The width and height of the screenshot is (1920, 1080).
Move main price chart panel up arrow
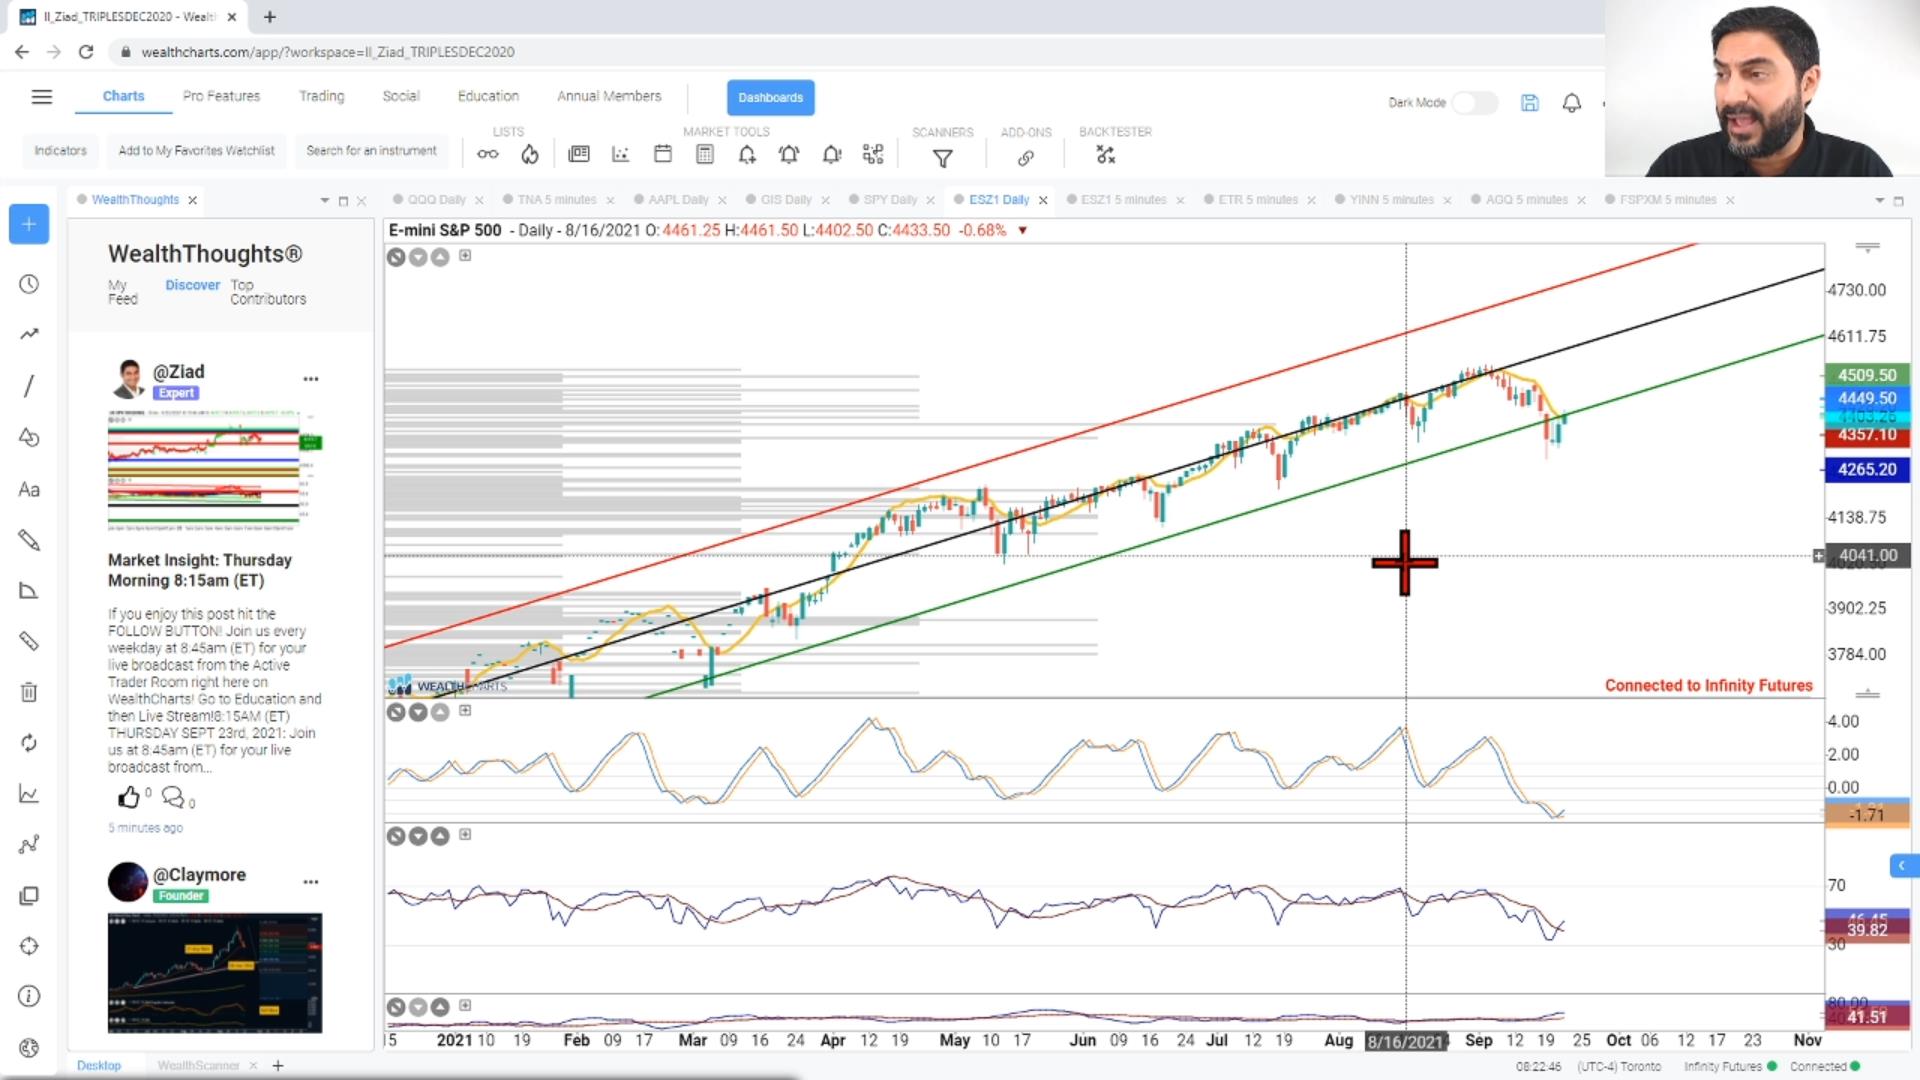coord(440,257)
